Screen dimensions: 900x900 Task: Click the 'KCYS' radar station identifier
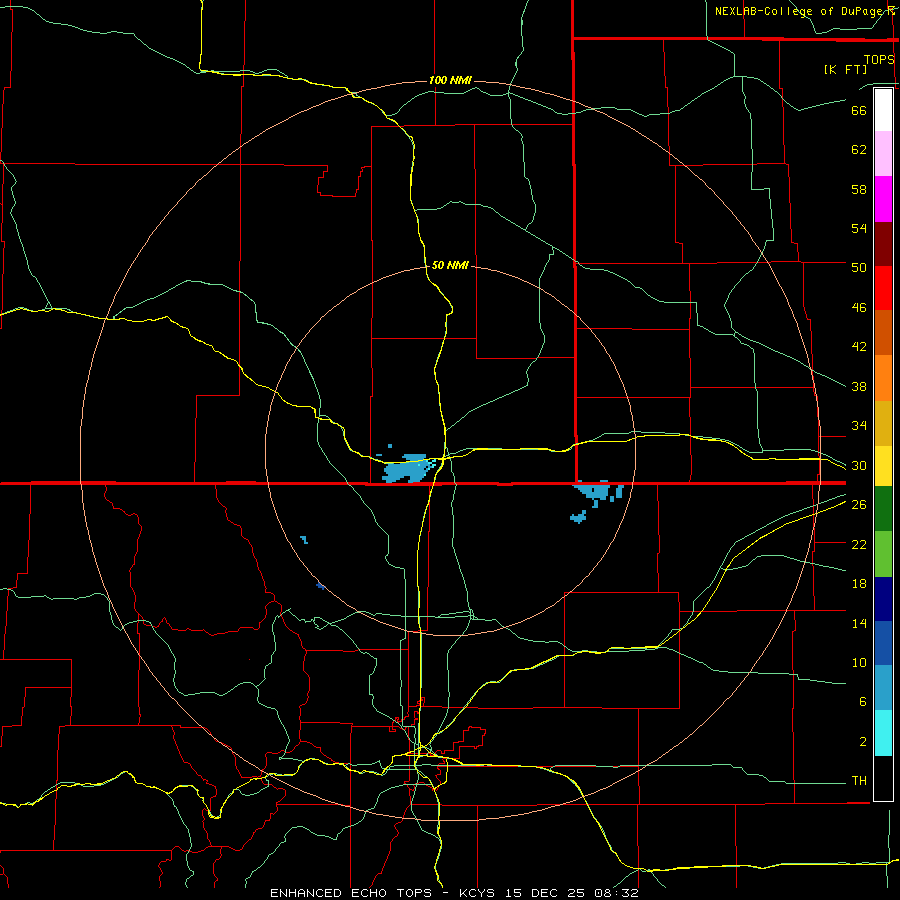(x=478, y=893)
